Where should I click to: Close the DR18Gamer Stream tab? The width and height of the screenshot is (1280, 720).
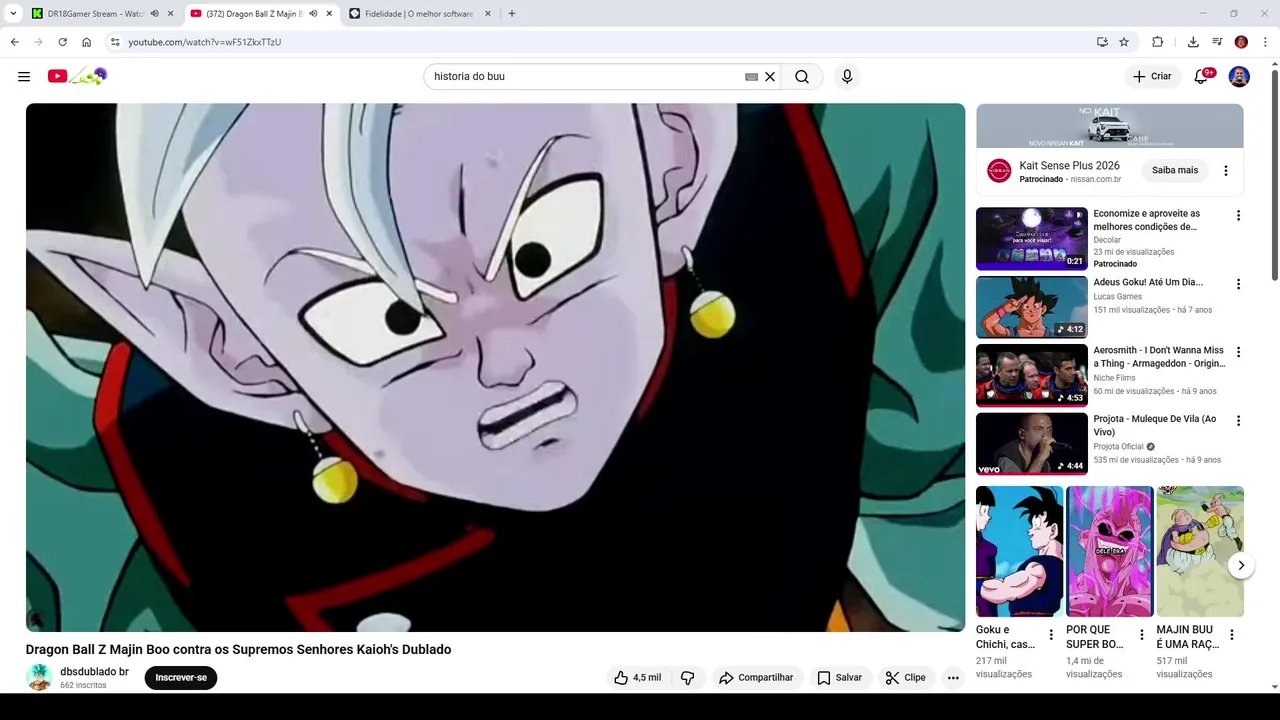pos(171,14)
